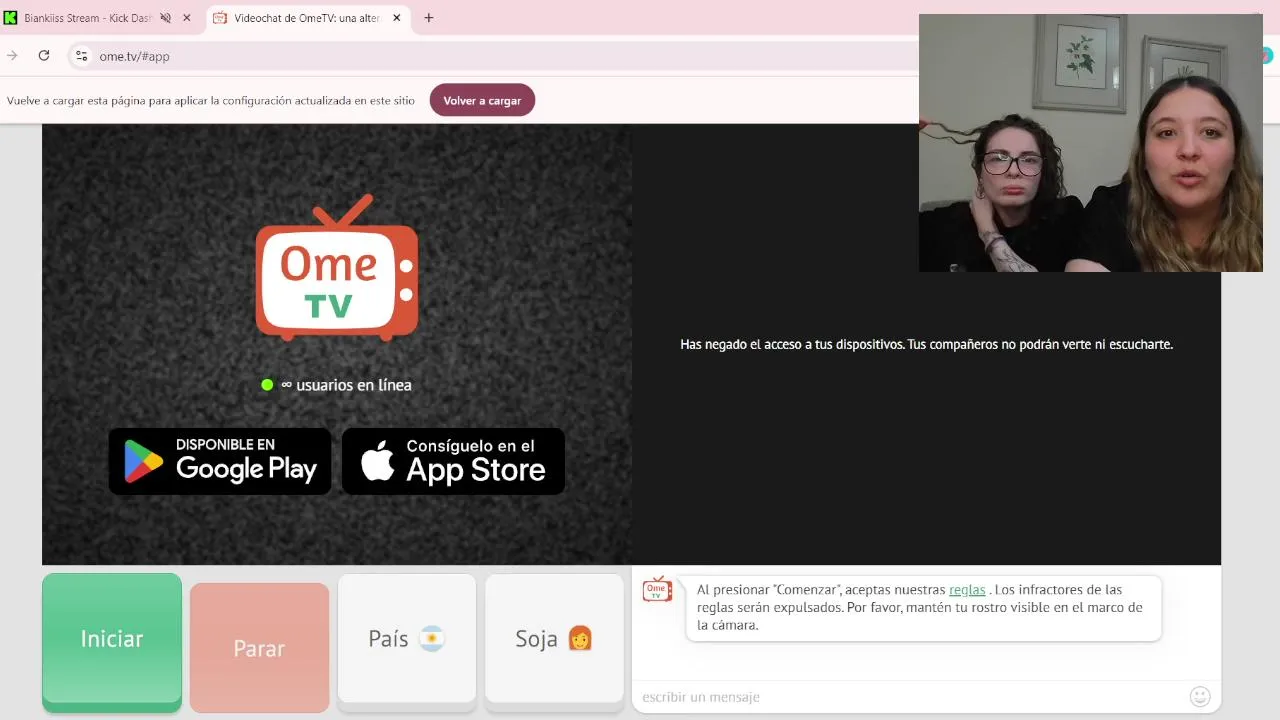The height and width of the screenshot is (720, 1280).
Task: Focus the 'escribir un mensaje' input field
Action: click(x=910, y=696)
